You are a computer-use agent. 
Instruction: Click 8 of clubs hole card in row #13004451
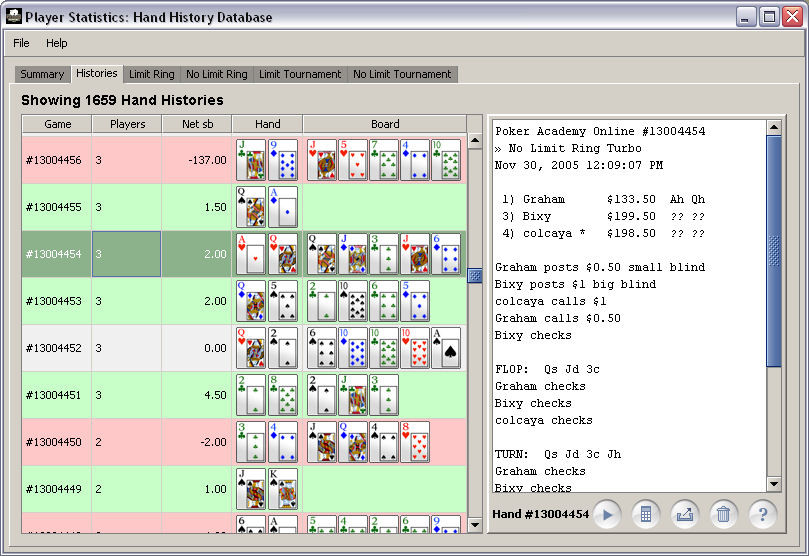point(283,395)
